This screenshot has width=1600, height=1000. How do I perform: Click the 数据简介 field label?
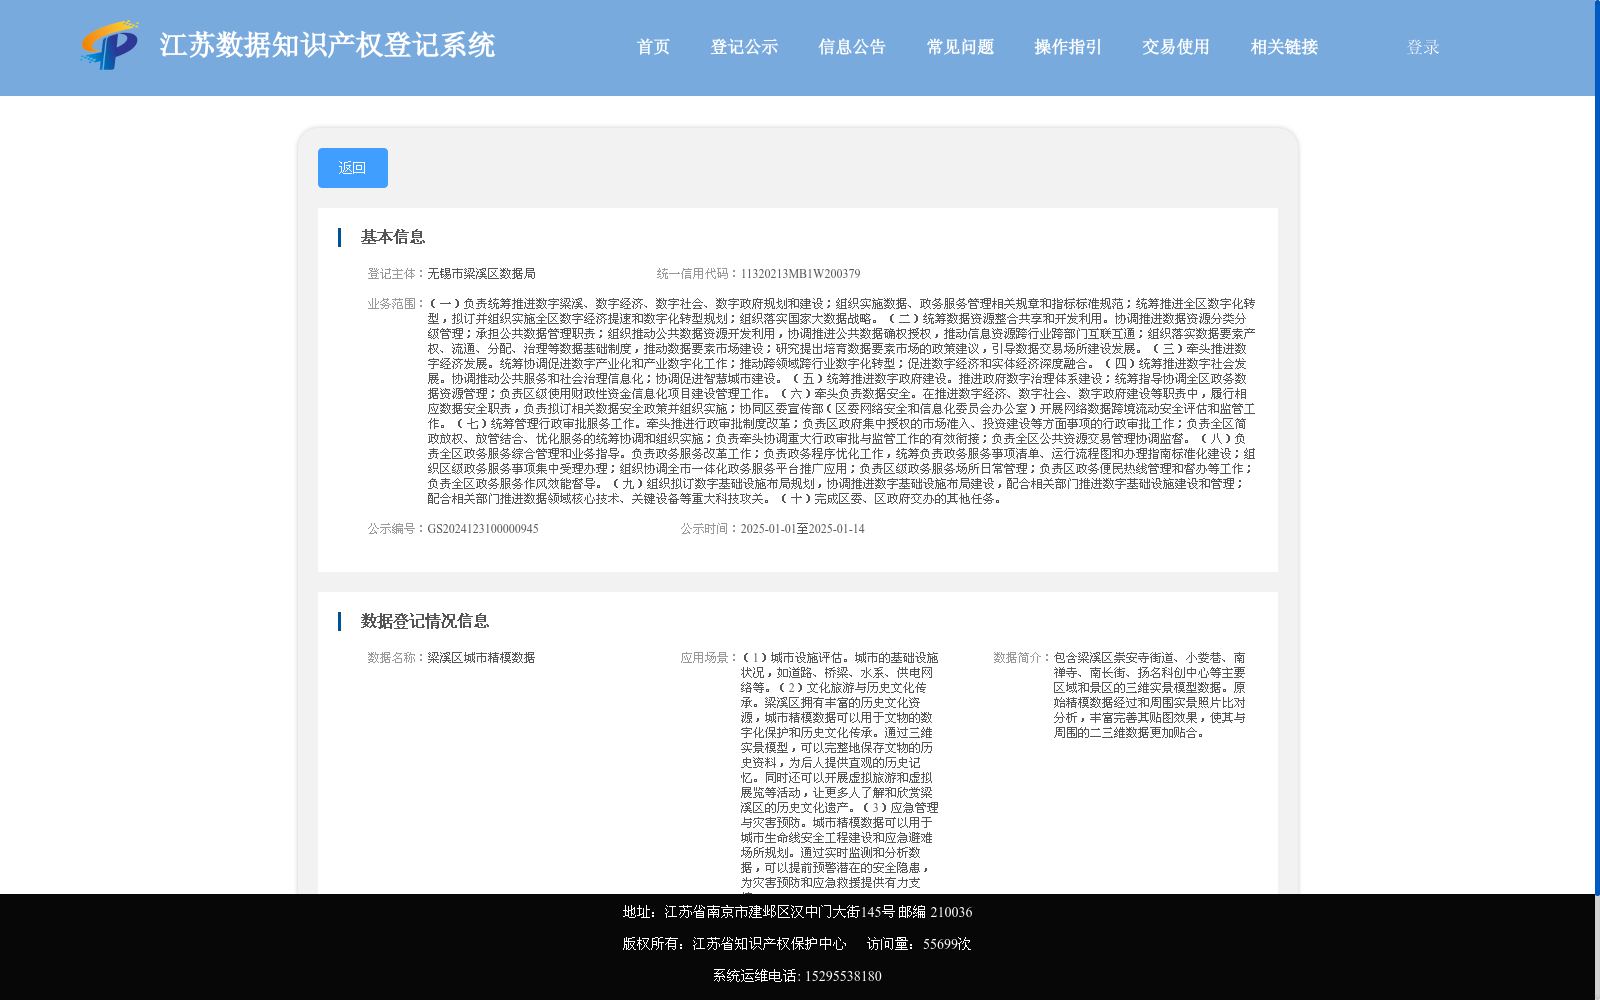(1023, 658)
